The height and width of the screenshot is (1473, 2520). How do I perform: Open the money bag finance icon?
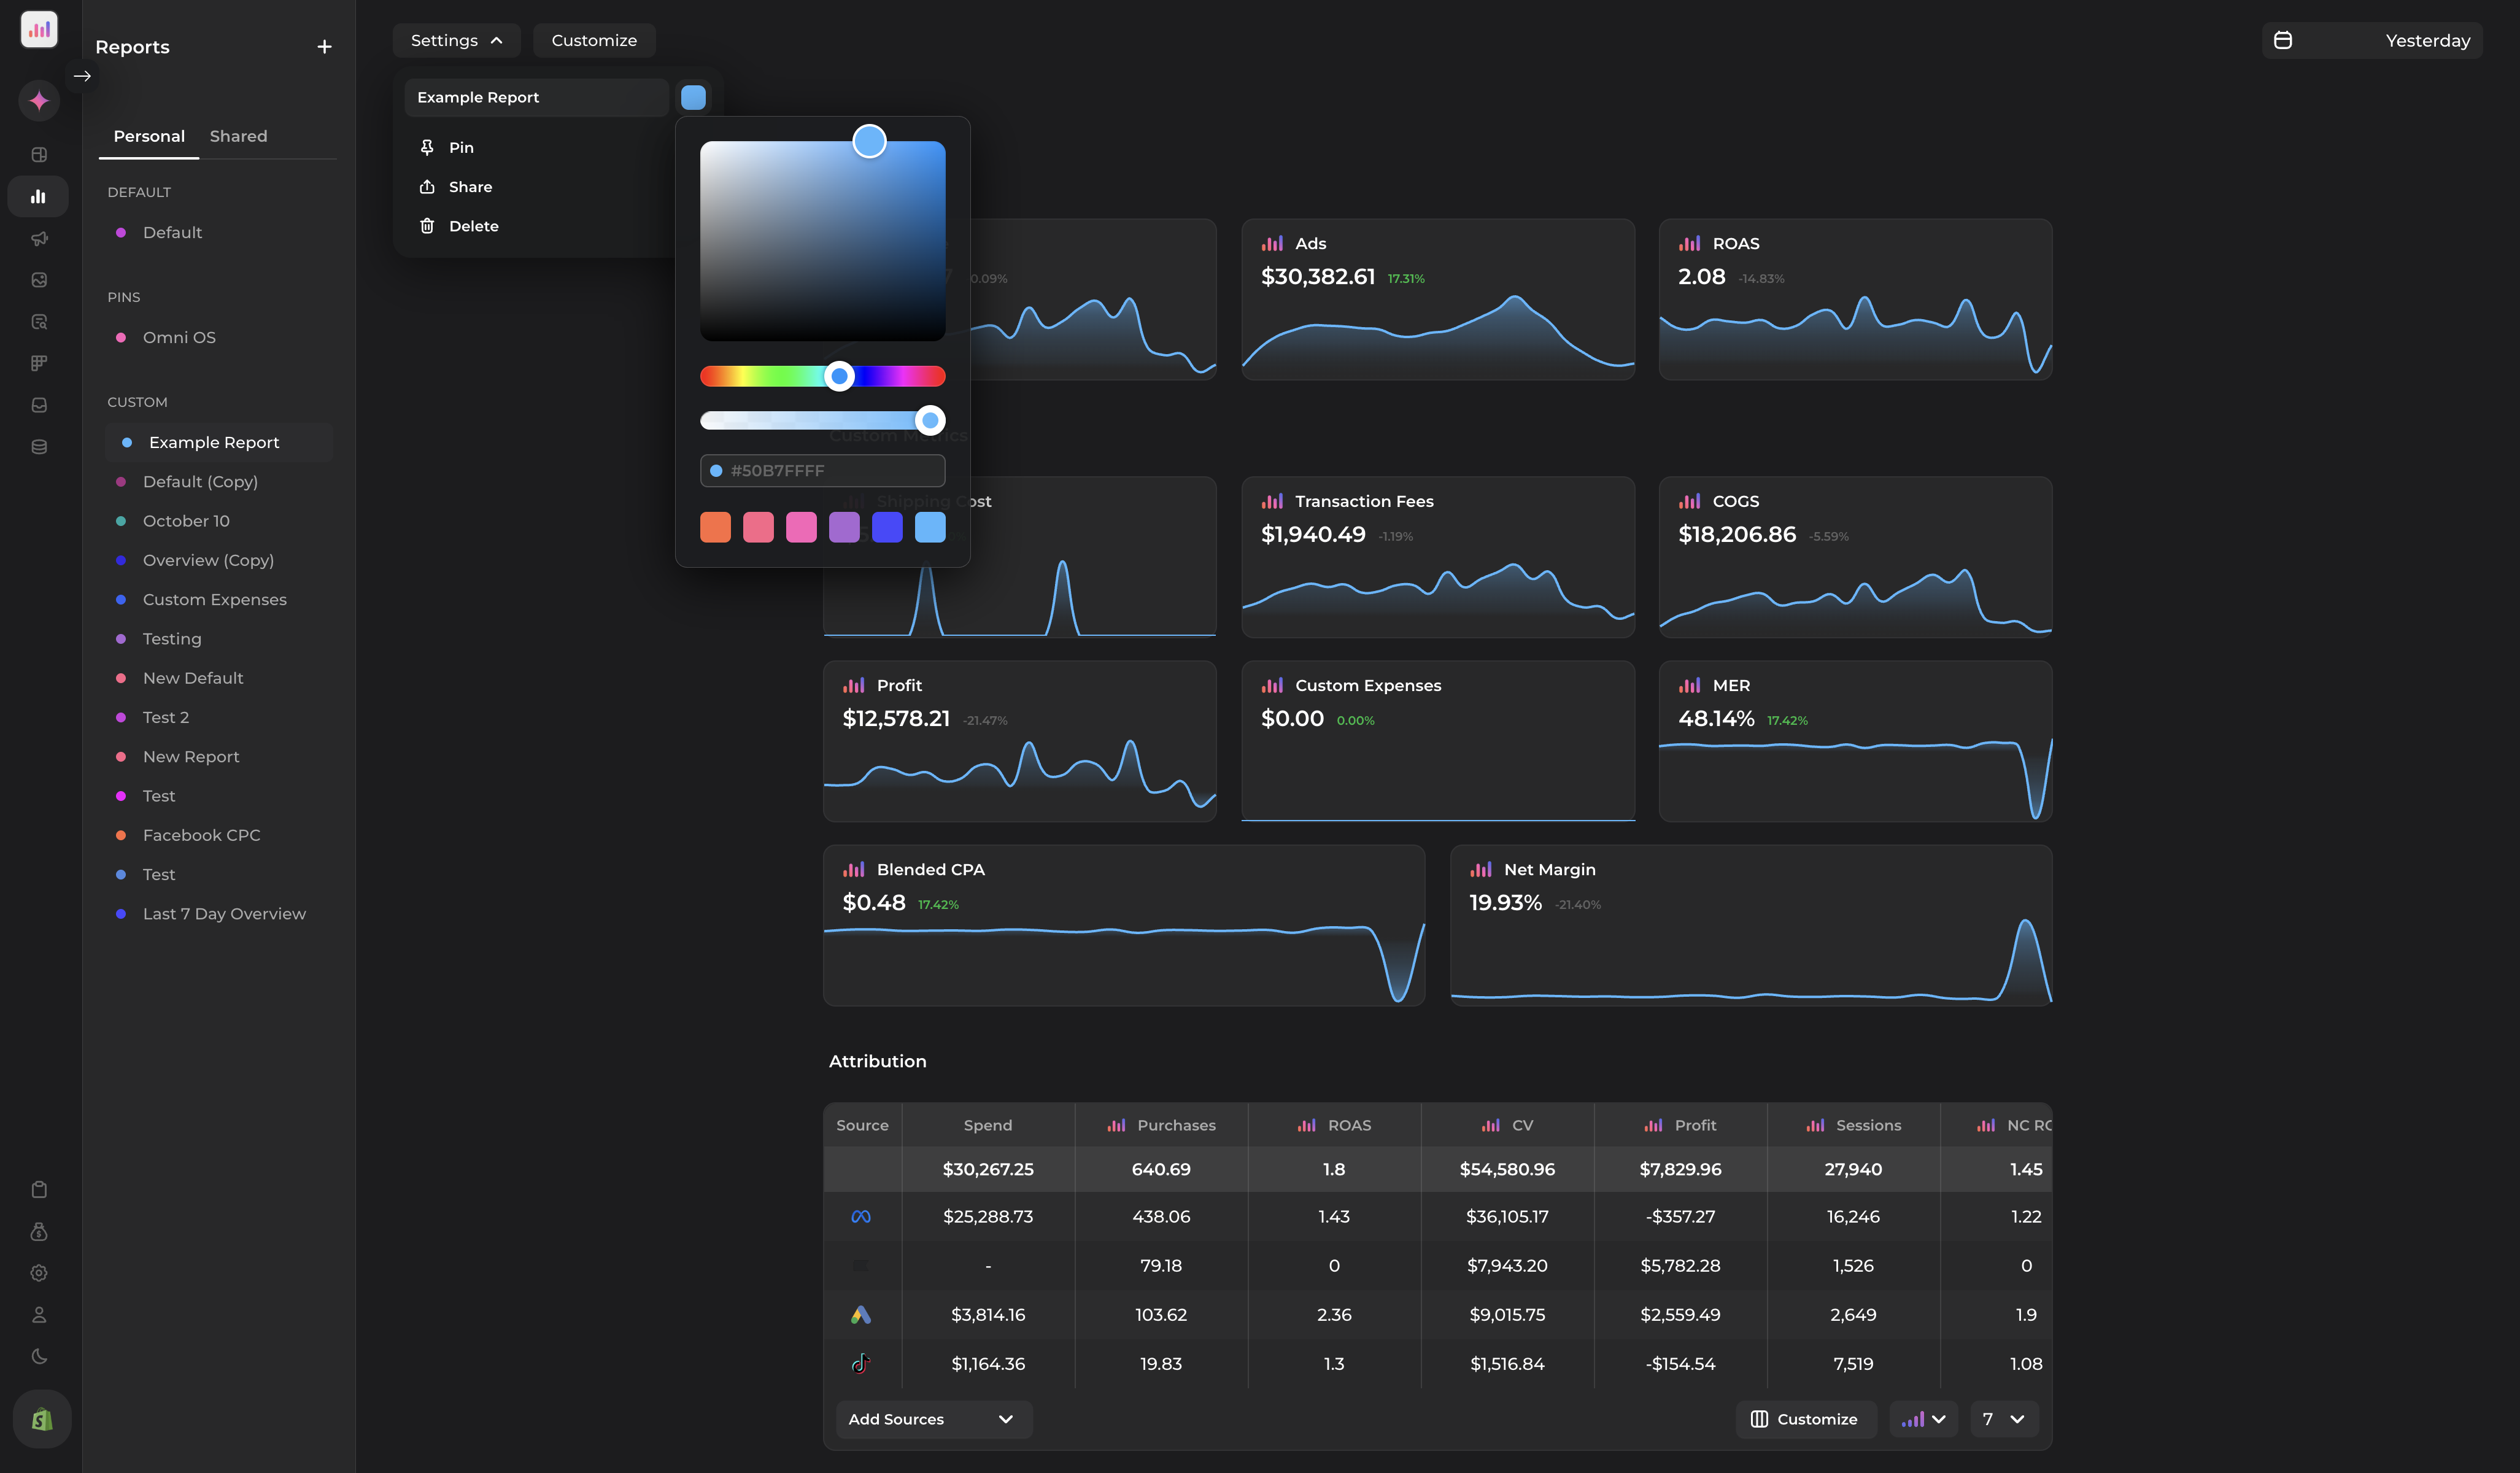[39, 1232]
